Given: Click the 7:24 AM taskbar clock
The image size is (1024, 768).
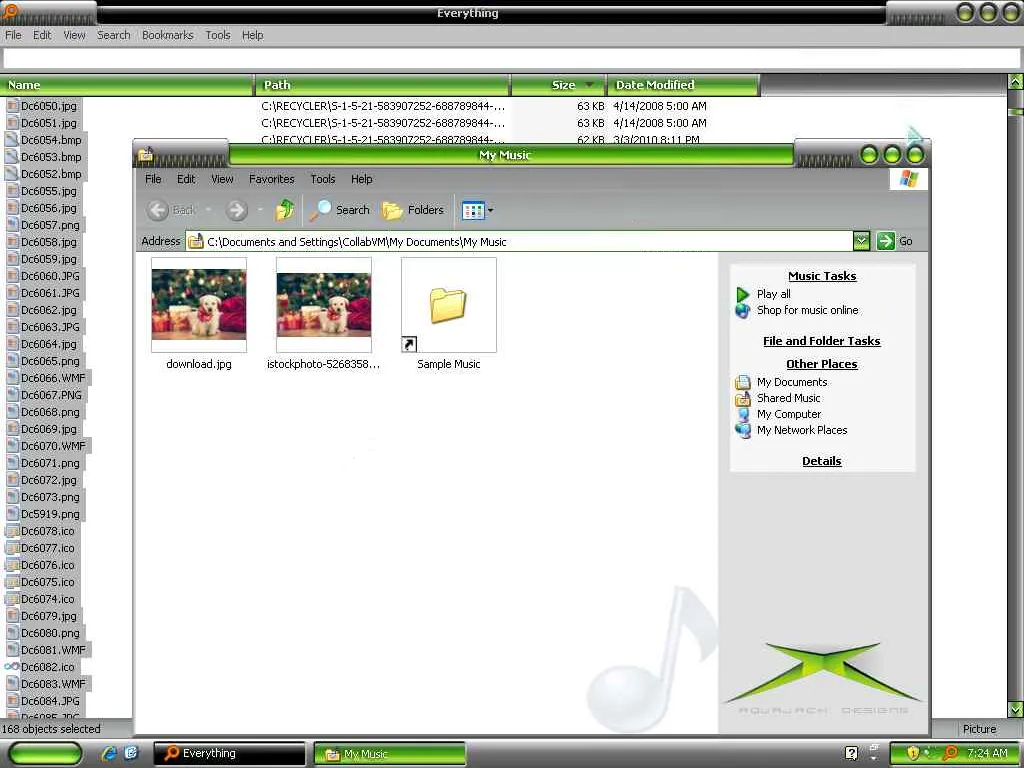Looking at the screenshot, I should 987,754.
